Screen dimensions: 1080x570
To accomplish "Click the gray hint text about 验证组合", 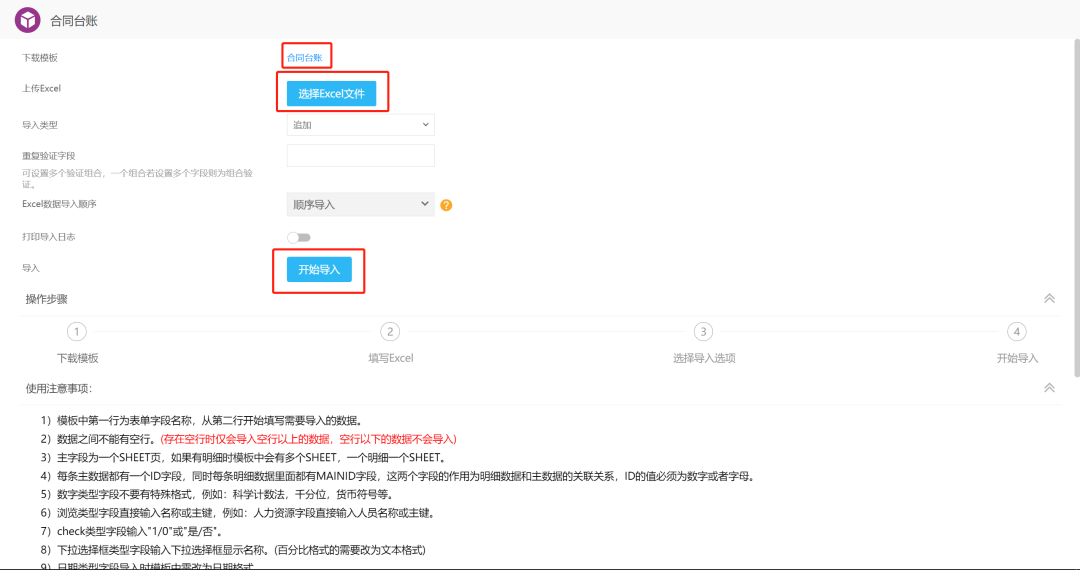I will coord(137,179).
